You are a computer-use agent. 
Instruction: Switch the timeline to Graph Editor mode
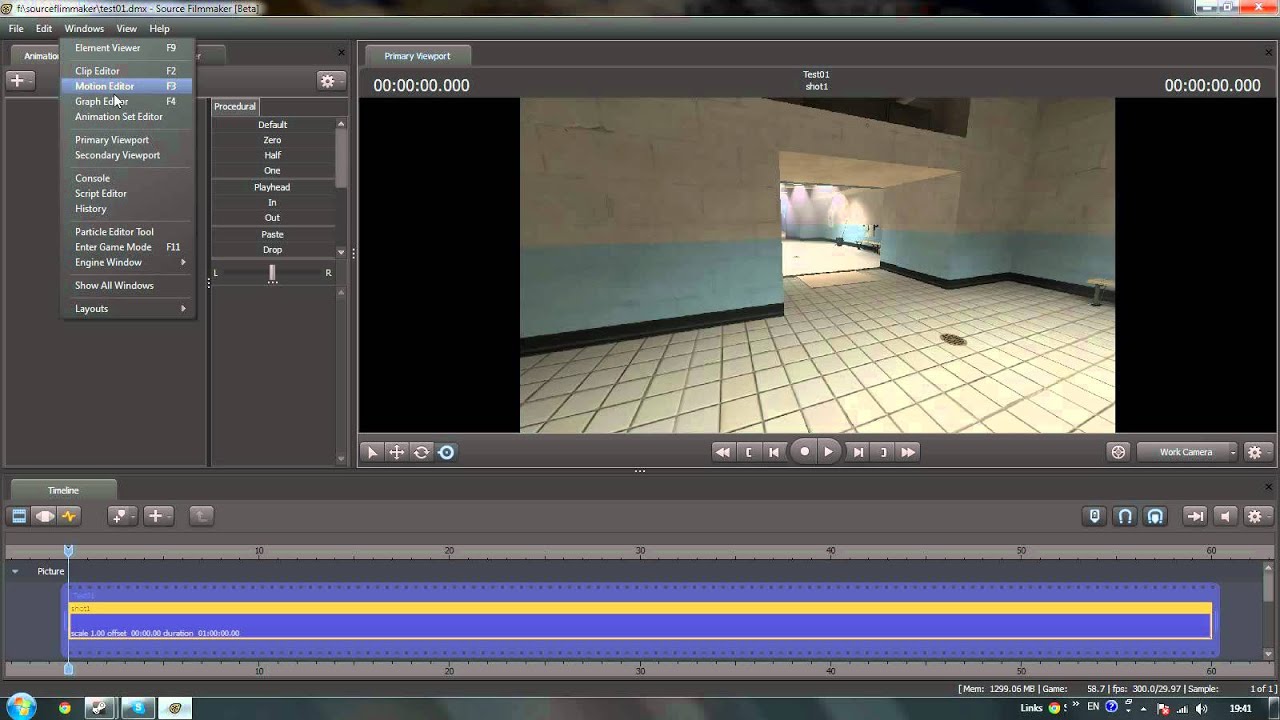69,516
